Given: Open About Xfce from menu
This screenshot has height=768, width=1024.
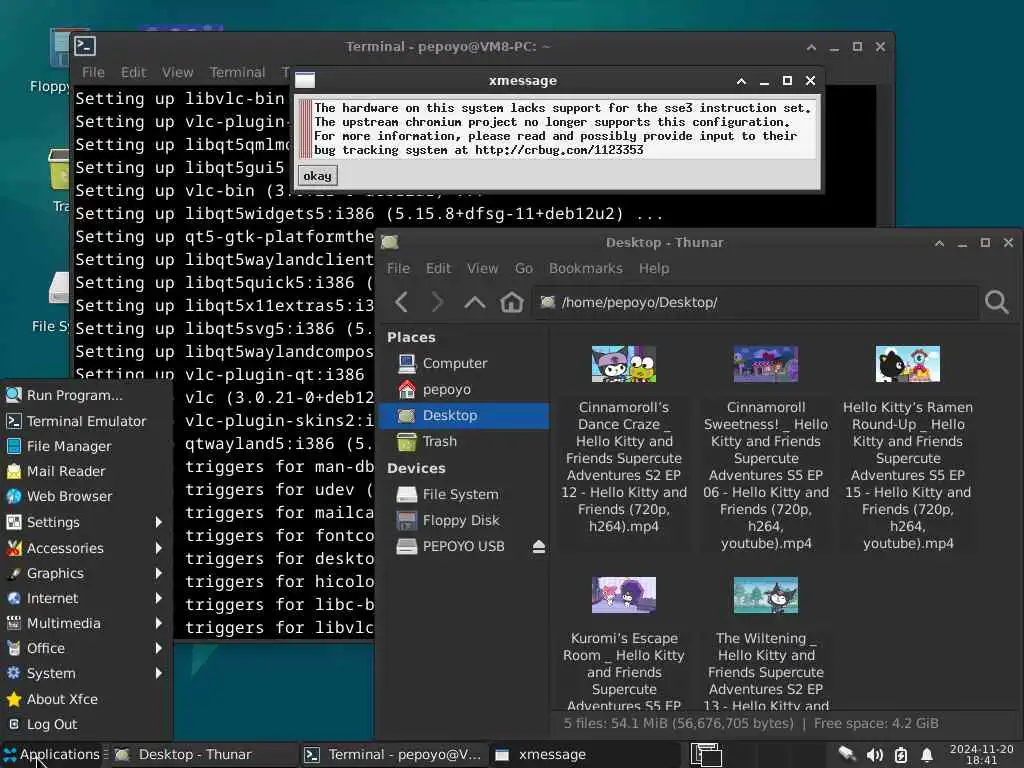Looking at the screenshot, I should [86, 699].
